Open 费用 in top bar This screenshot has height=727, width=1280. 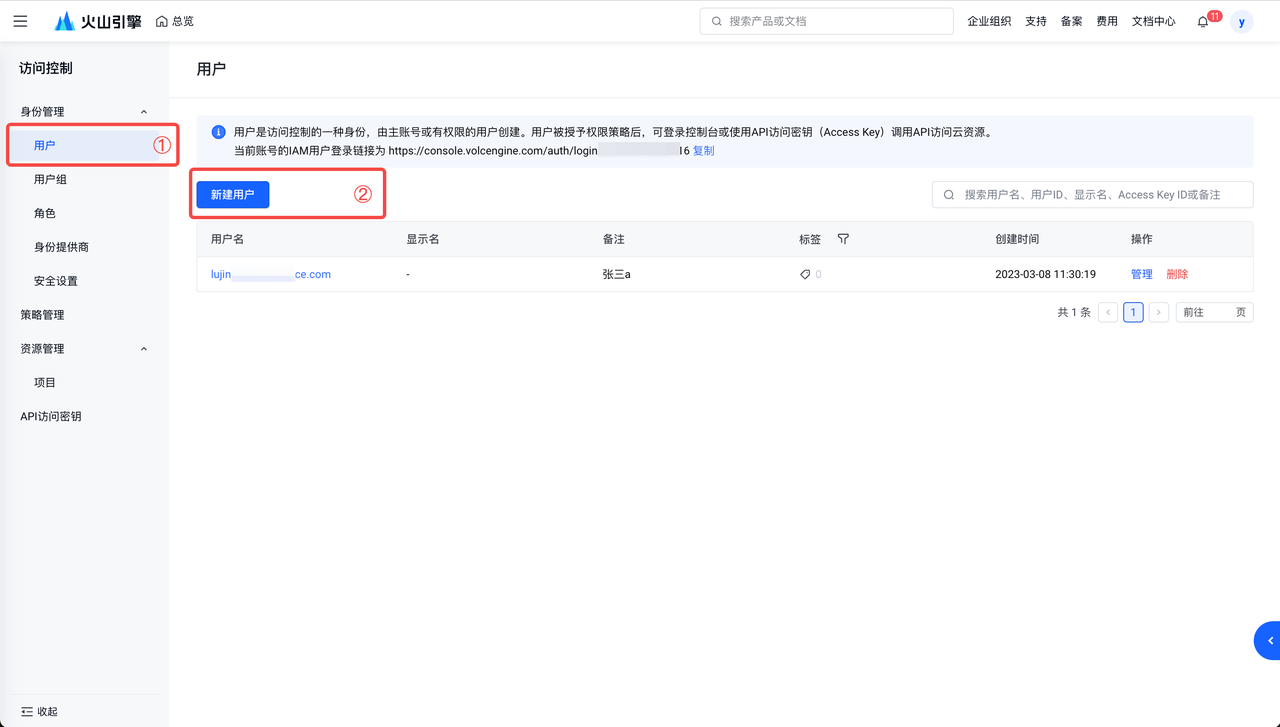[1107, 21]
